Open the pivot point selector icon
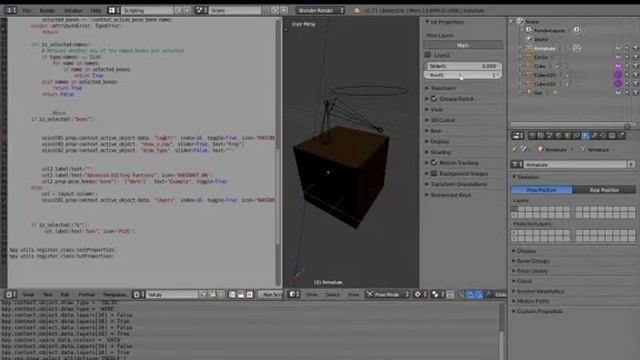Image resolution: width=640 pixels, height=360 pixels. [x=437, y=294]
